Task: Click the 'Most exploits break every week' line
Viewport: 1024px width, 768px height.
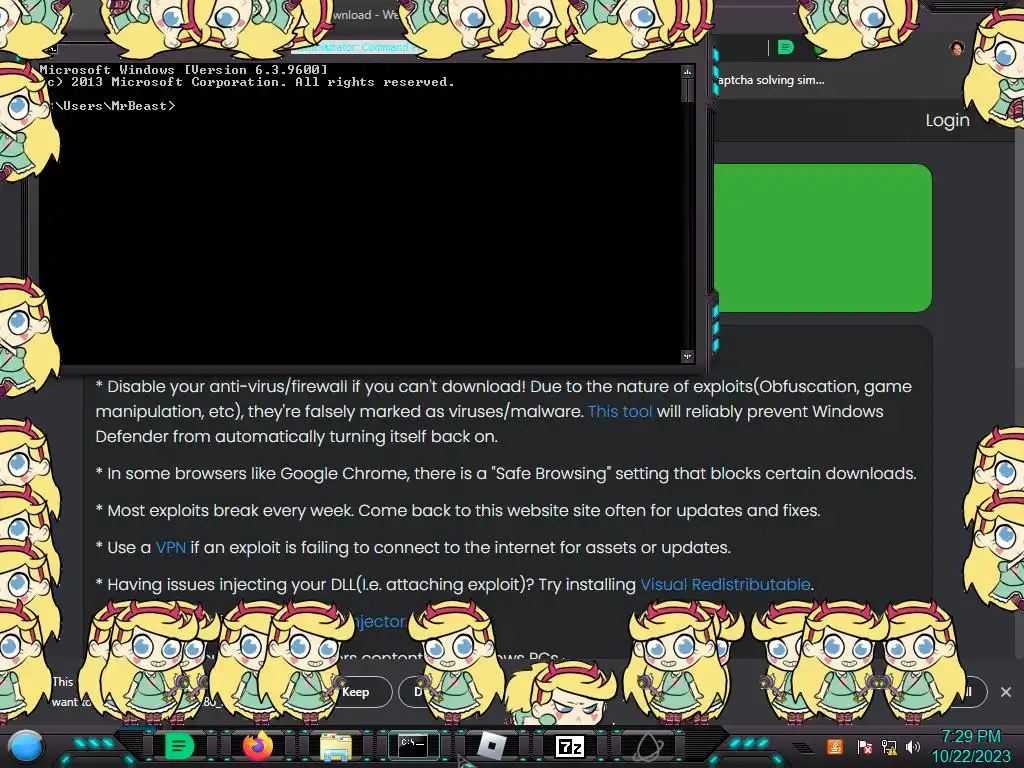Action: (x=458, y=510)
